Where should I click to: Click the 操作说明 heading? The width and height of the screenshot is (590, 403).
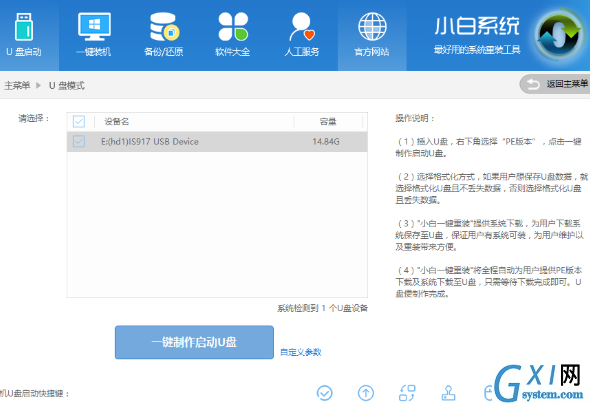pyautogui.click(x=415, y=118)
